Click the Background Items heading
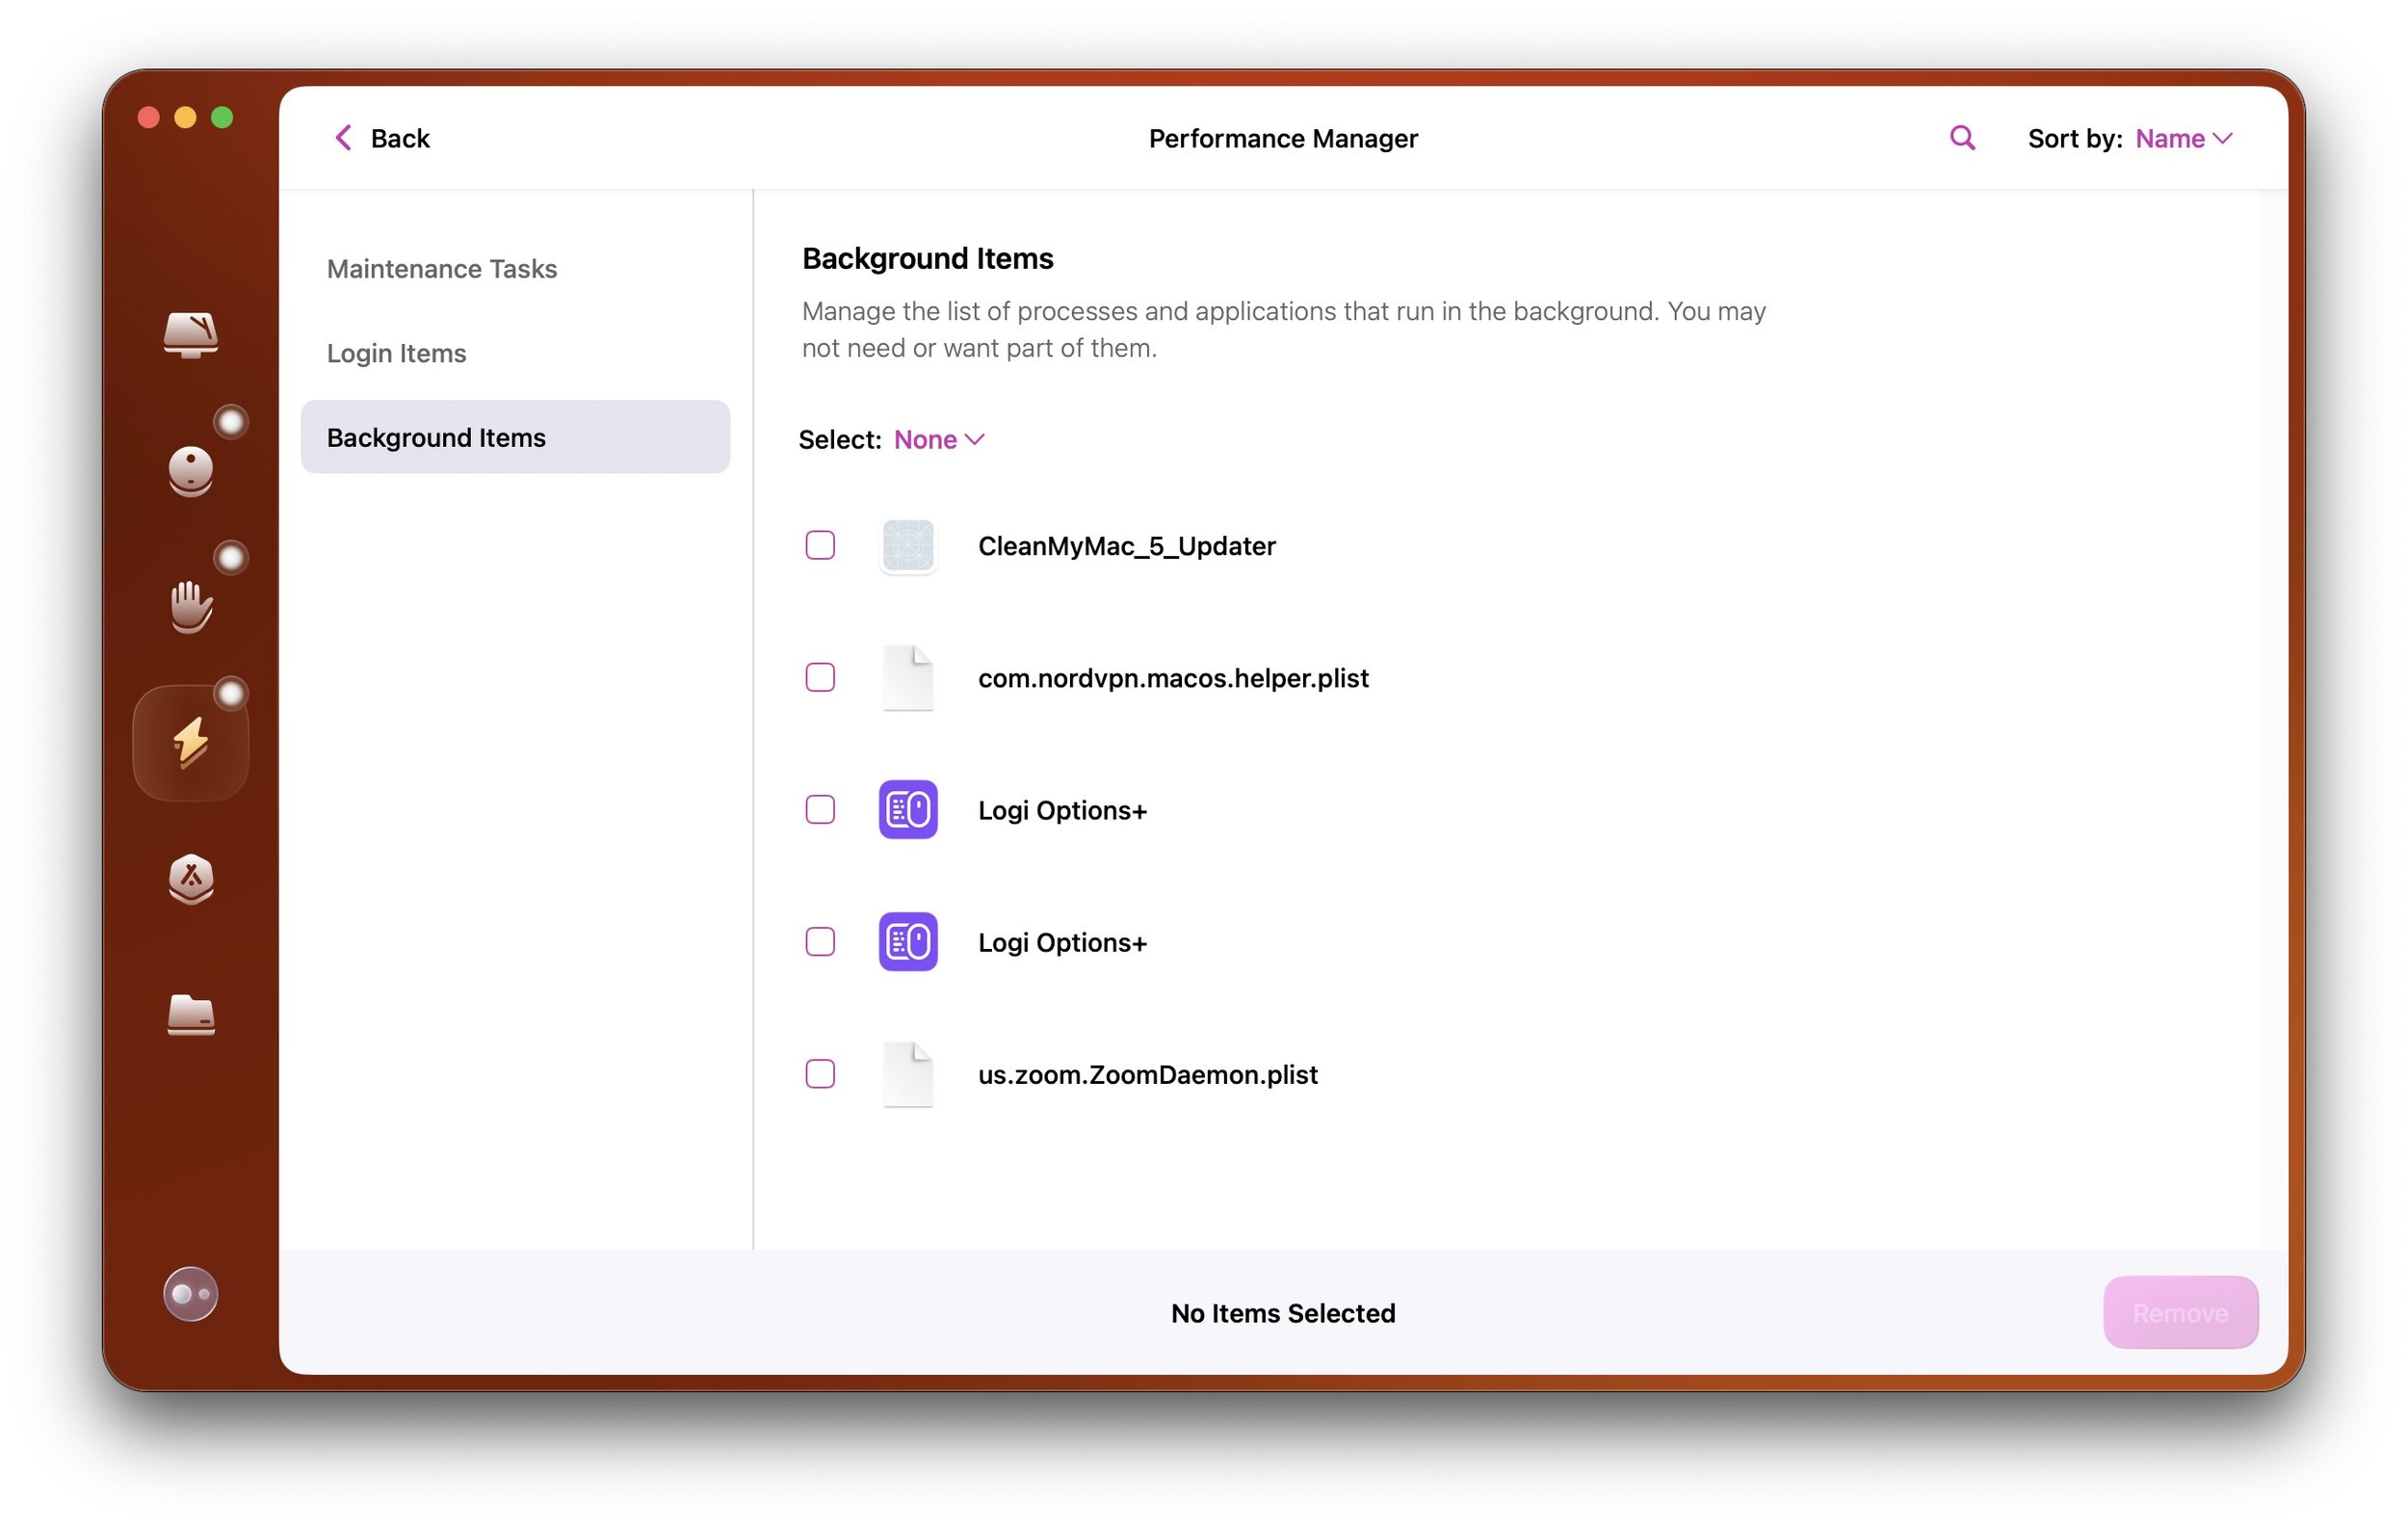The image size is (2408, 1527). (x=928, y=258)
